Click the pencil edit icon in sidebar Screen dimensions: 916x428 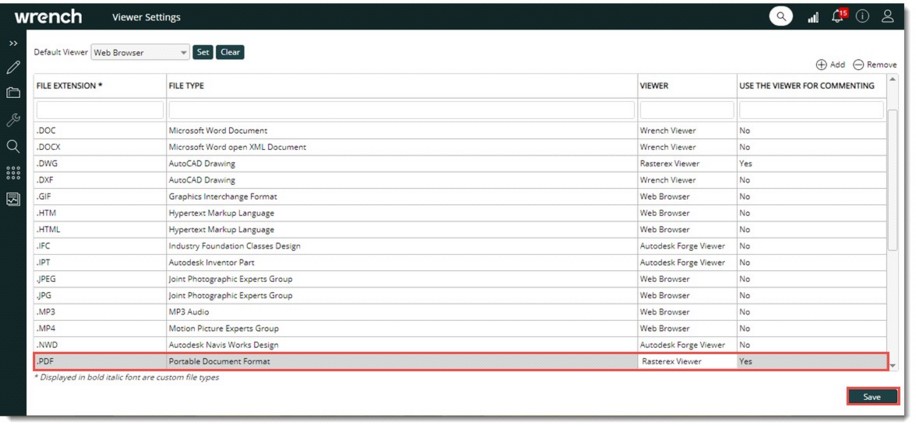(13, 68)
